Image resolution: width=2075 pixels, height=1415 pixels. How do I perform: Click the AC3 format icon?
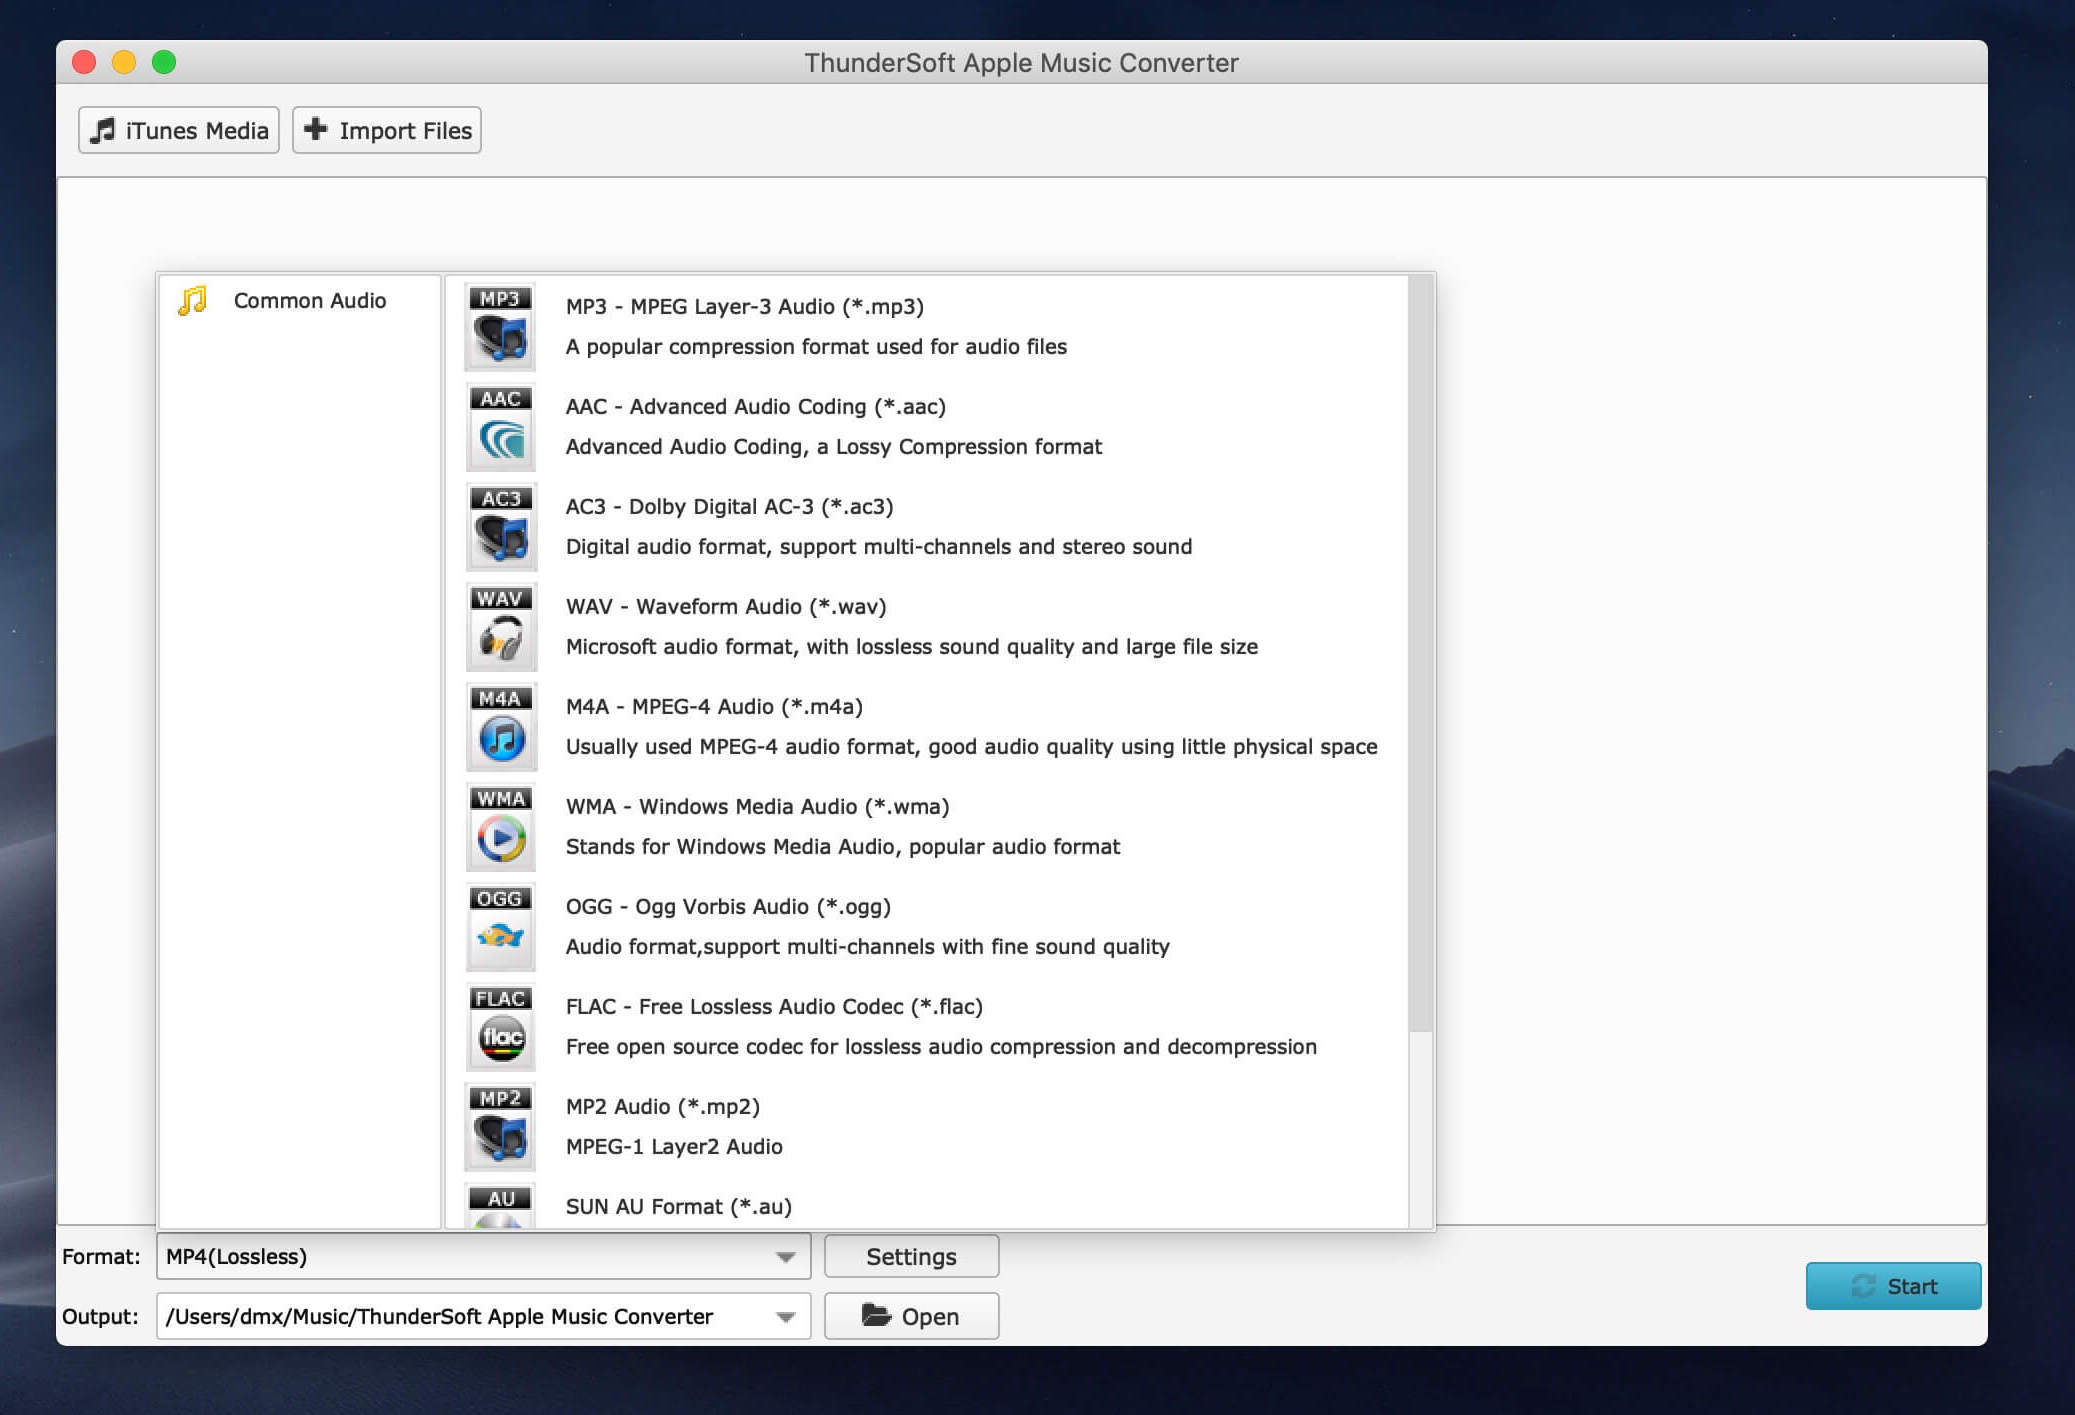coord(500,527)
